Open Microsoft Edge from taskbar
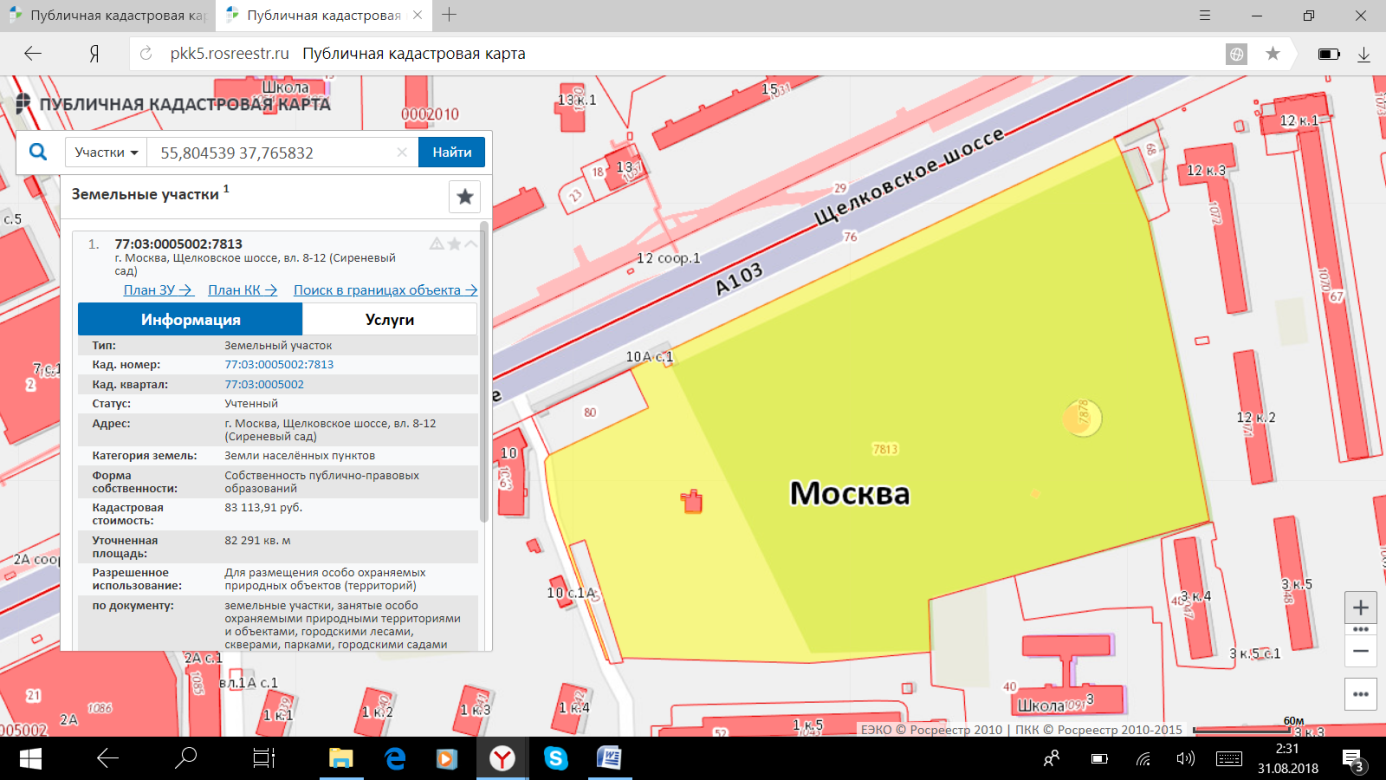Screen dimensions: 1386x780 coord(395,759)
